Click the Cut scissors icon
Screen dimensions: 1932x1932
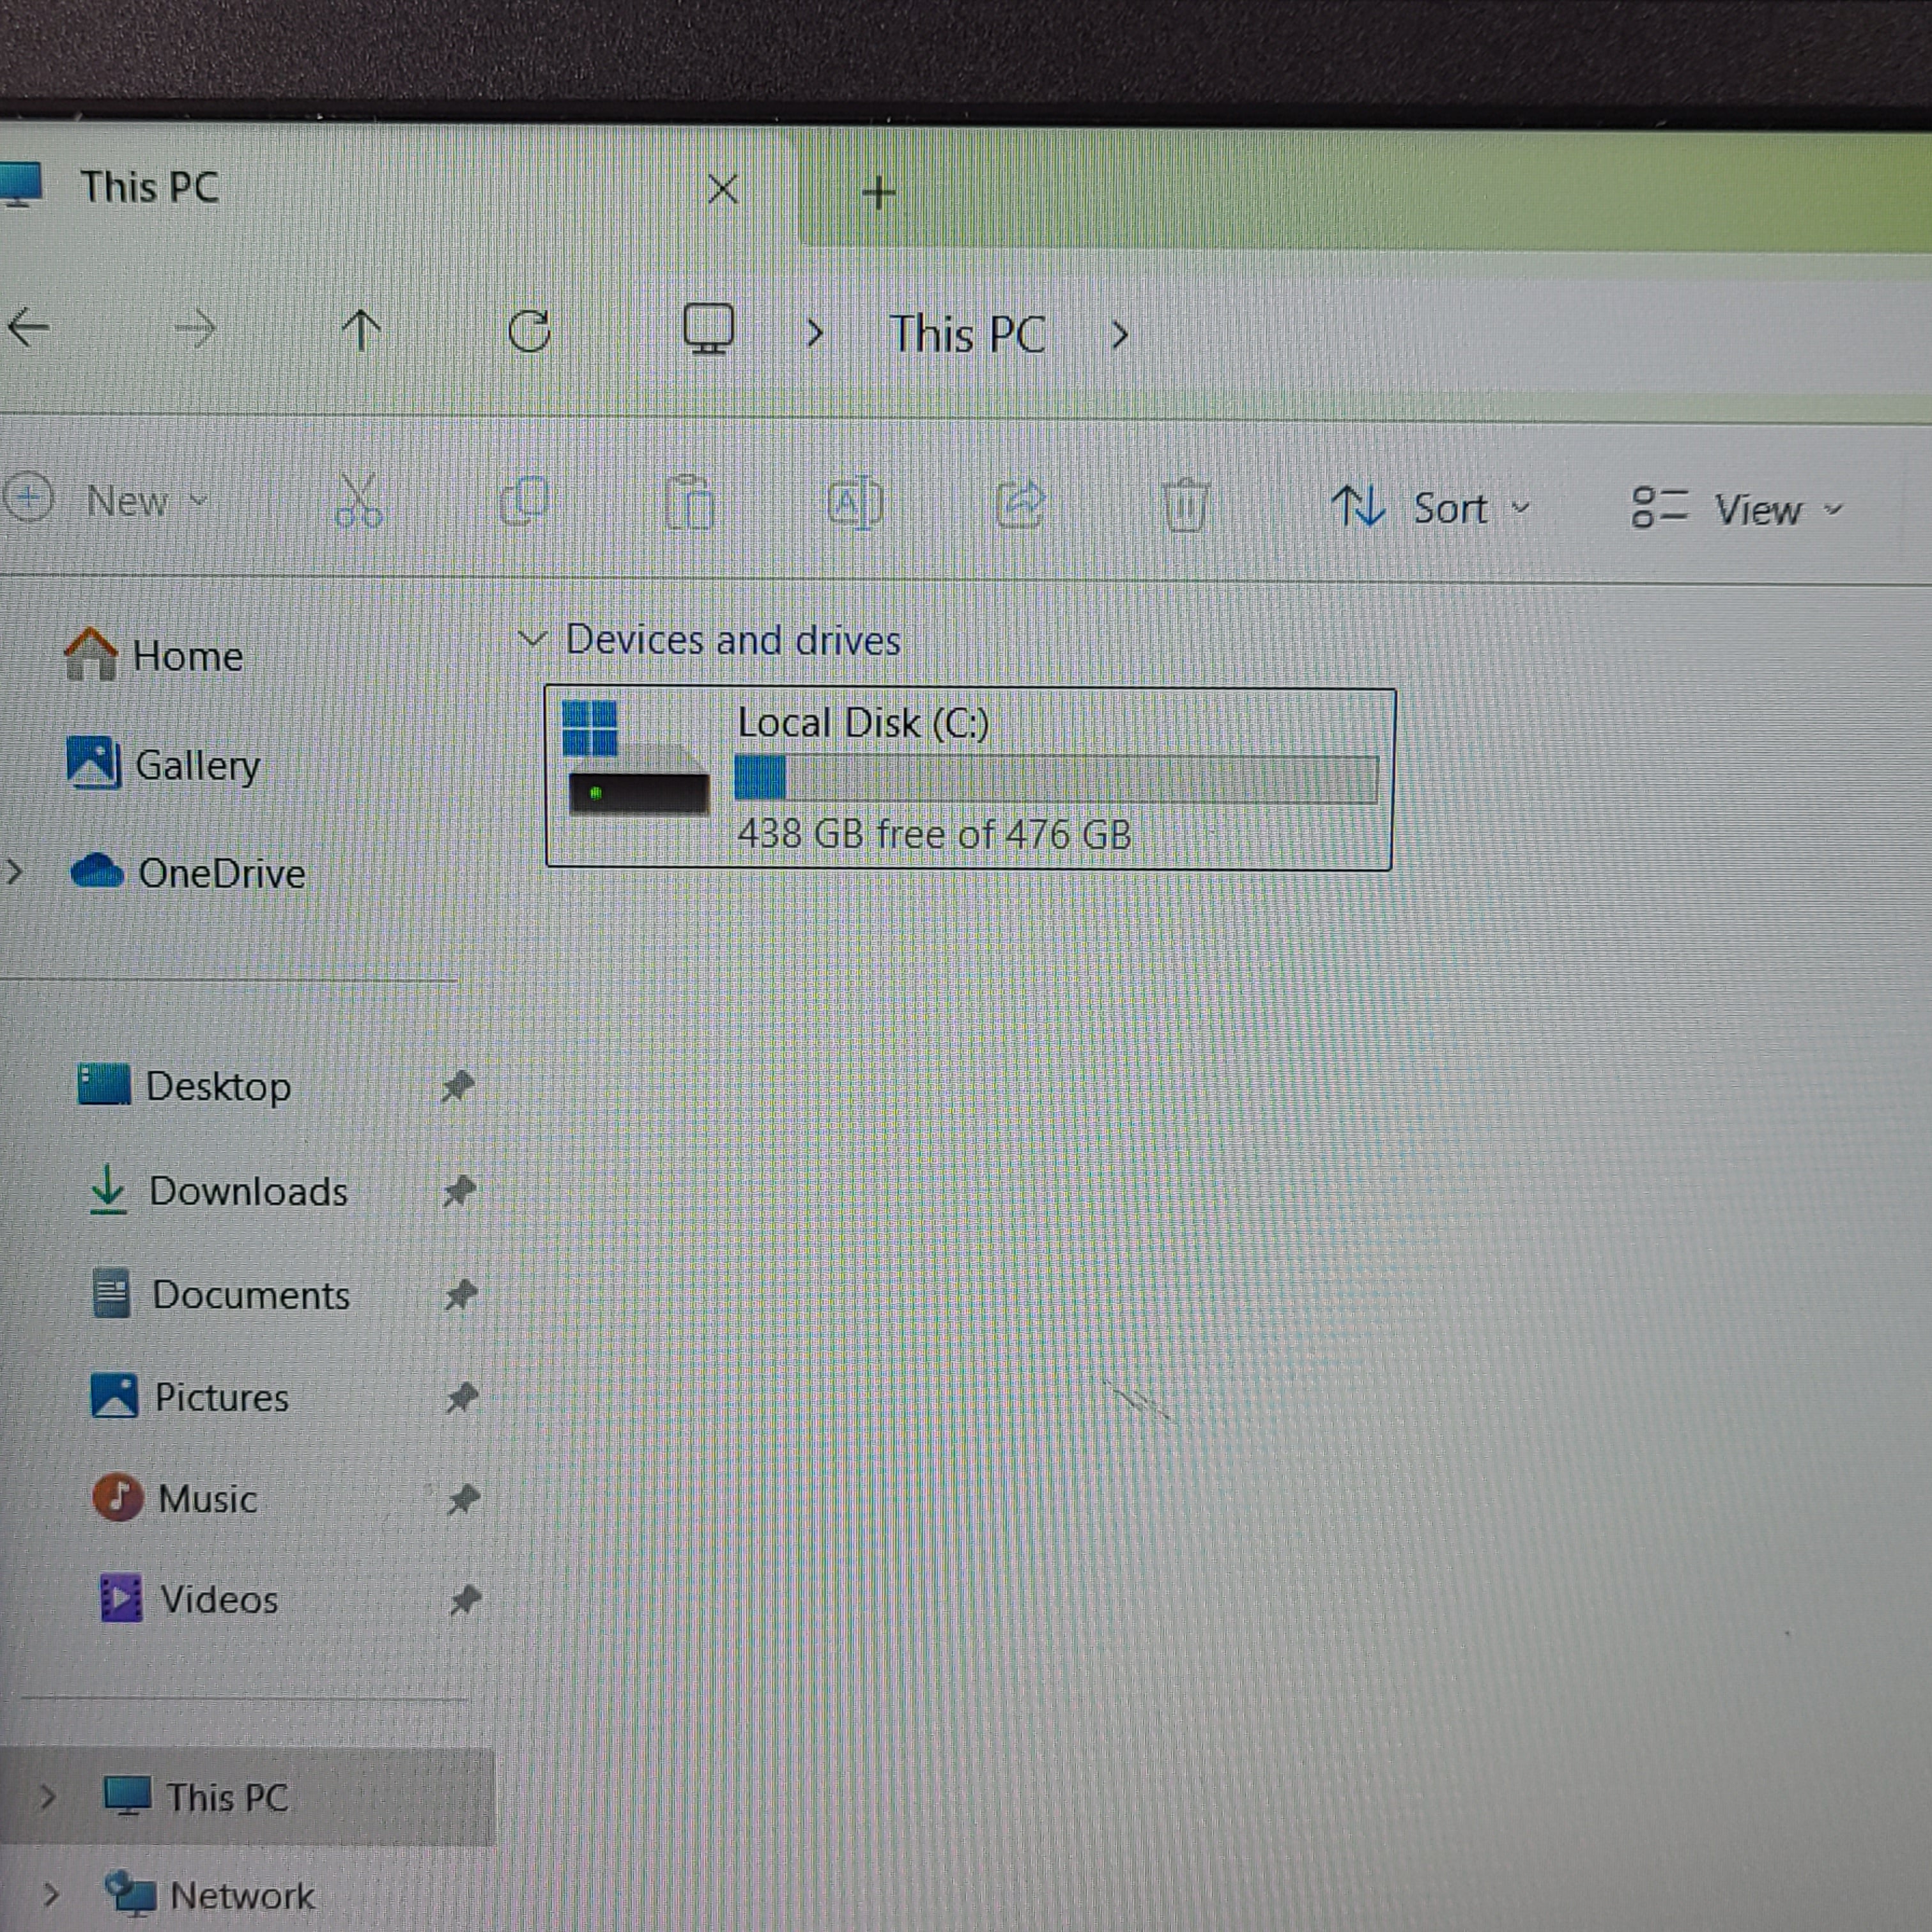coord(358,501)
